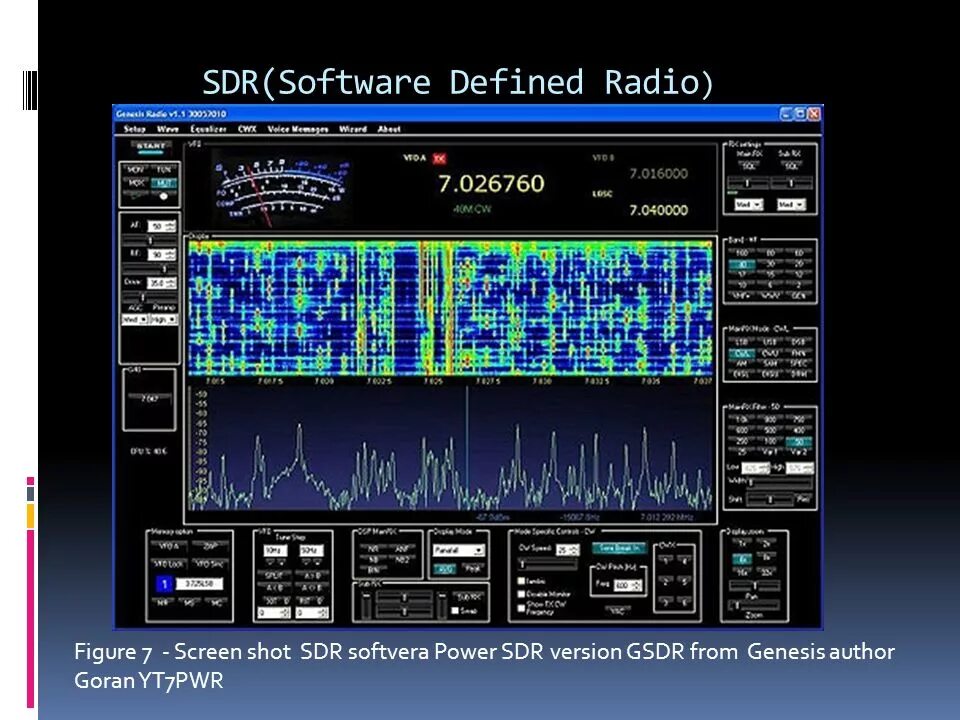
Task: Select the WWV band button
Action: pyautogui.click(x=771, y=296)
